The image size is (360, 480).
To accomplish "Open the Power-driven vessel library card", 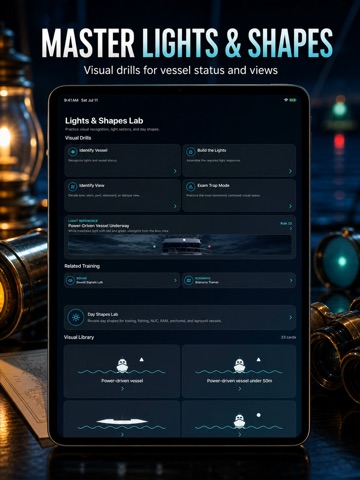I will tap(122, 371).
